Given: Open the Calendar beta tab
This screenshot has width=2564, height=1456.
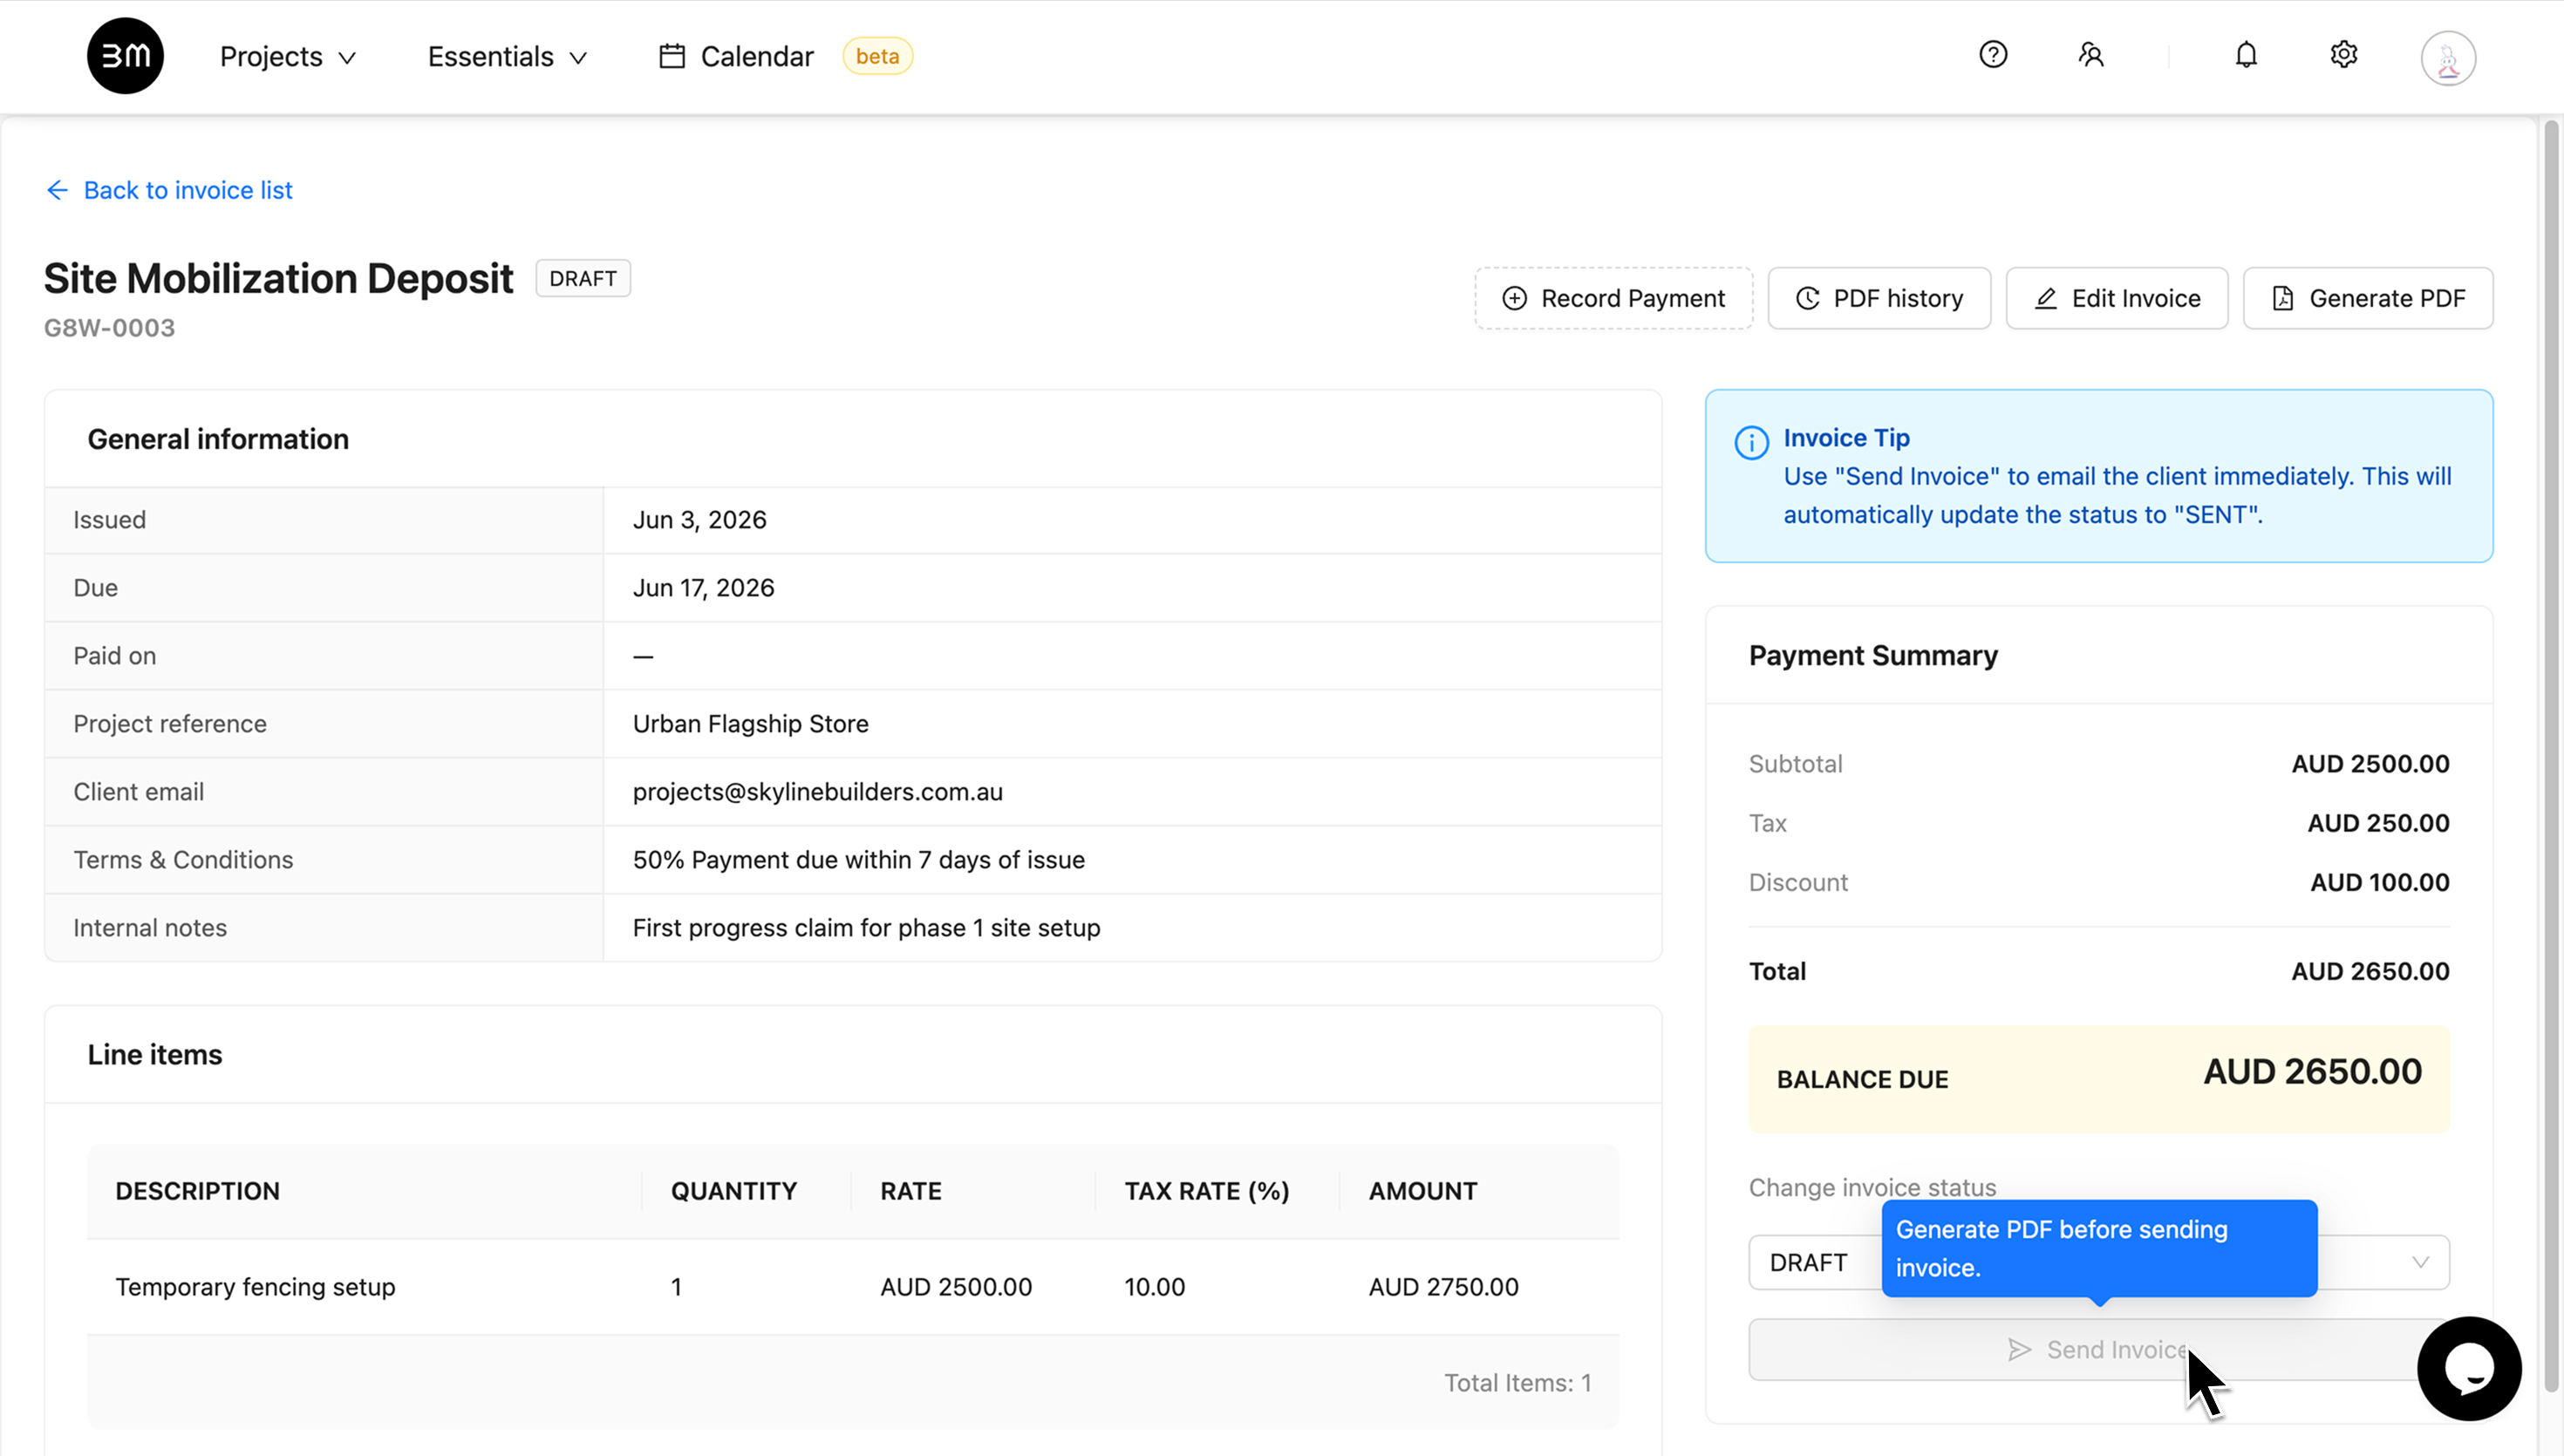Looking at the screenshot, I should point(785,57).
